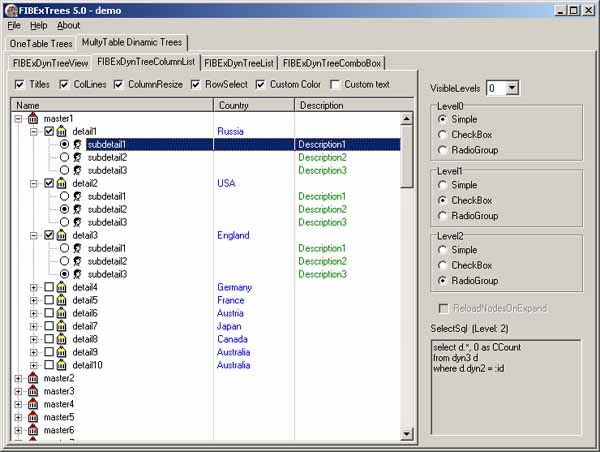The width and height of the screenshot is (600, 452).
Task: Collapse the detail1 node
Action: point(34,132)
